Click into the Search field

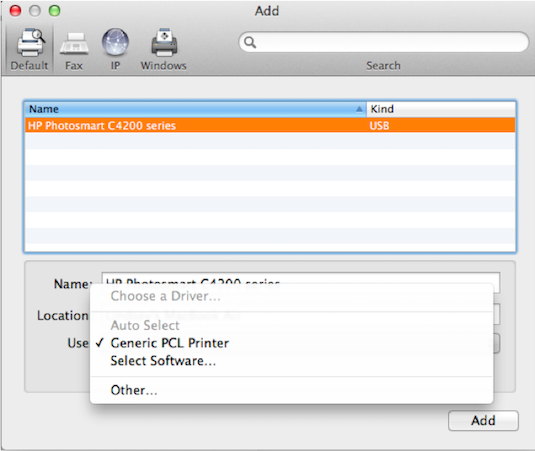[384, 42]
